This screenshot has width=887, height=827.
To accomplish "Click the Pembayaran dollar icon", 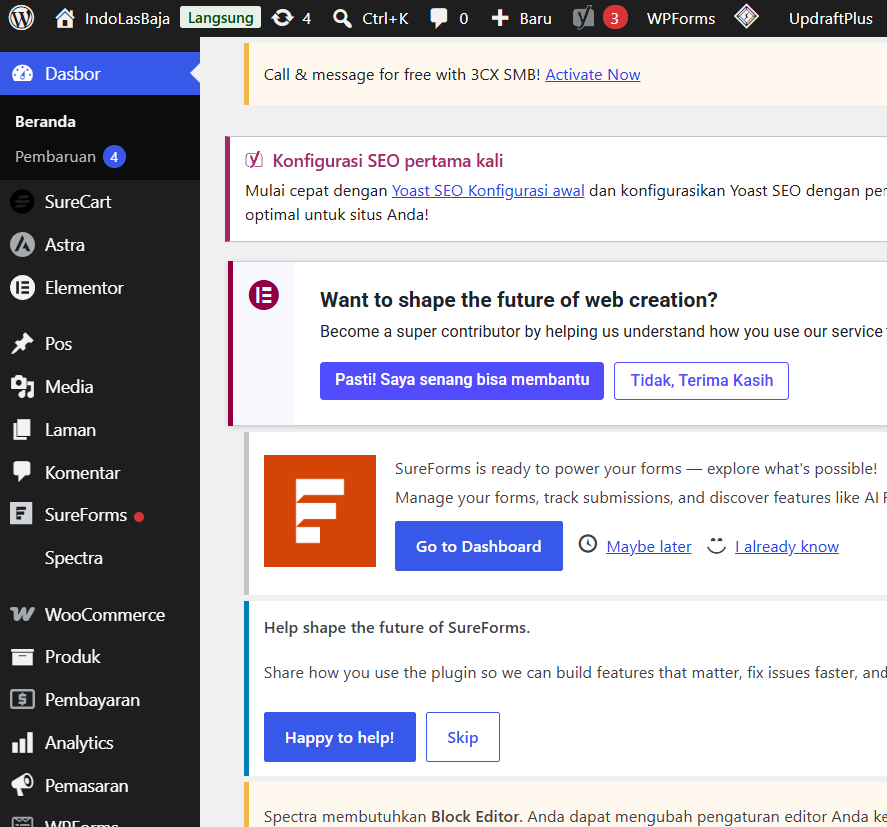I will point(23,700).
